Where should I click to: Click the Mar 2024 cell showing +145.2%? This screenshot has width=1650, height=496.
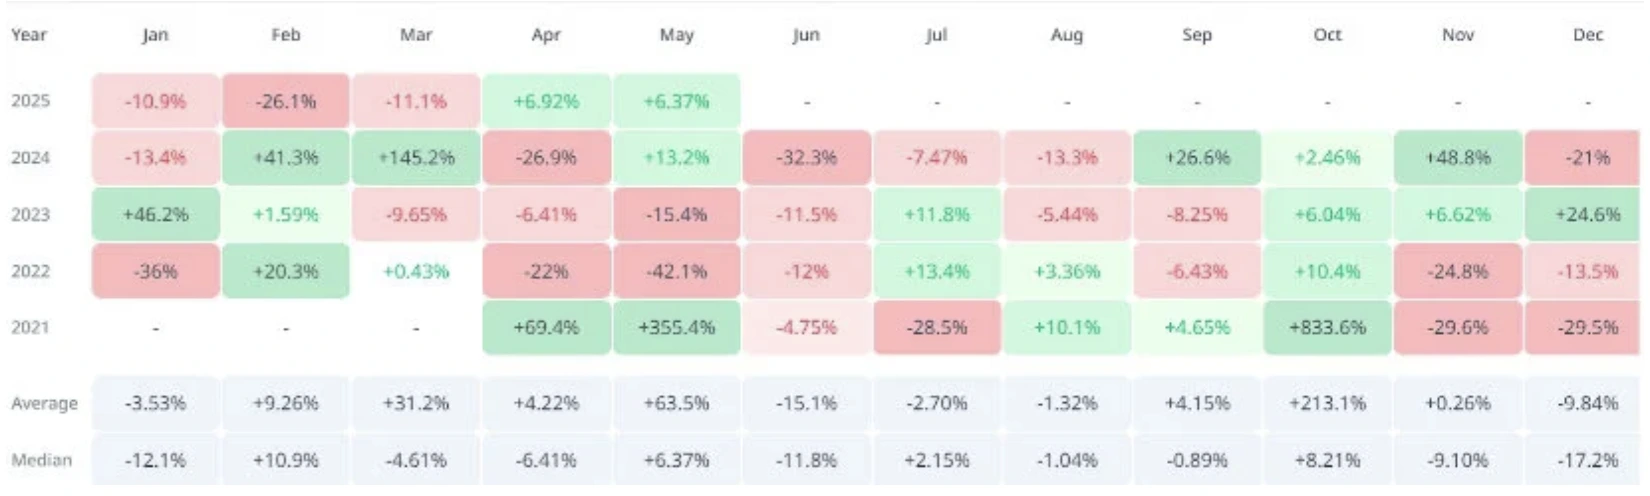point(416,158)
